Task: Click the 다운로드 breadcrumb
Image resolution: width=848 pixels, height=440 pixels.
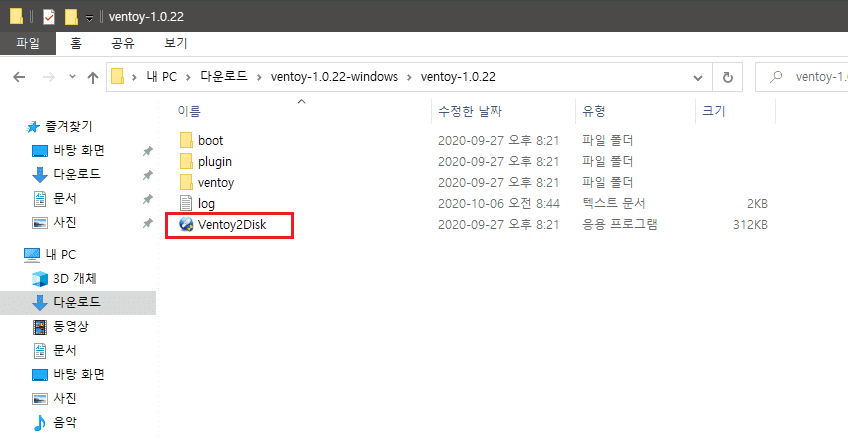Action: [x=224, y=77]
